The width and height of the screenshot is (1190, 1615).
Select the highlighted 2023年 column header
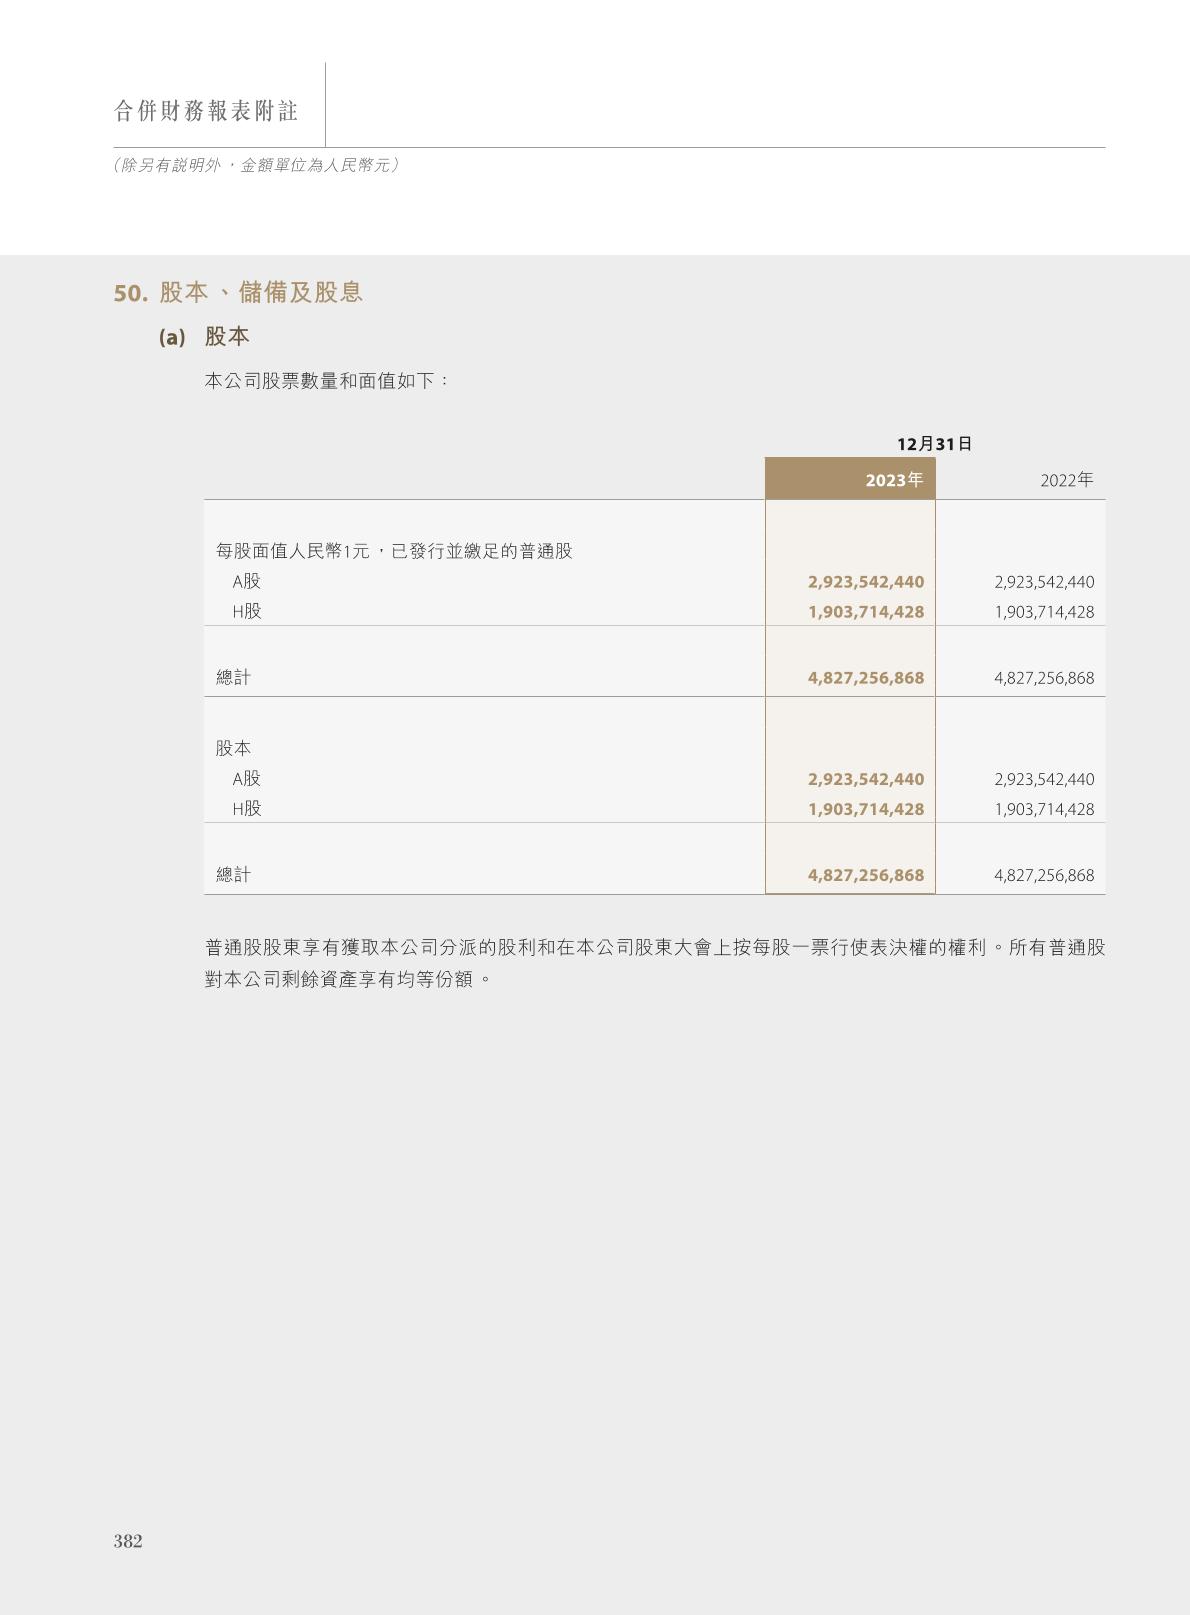tap(894, 480)
